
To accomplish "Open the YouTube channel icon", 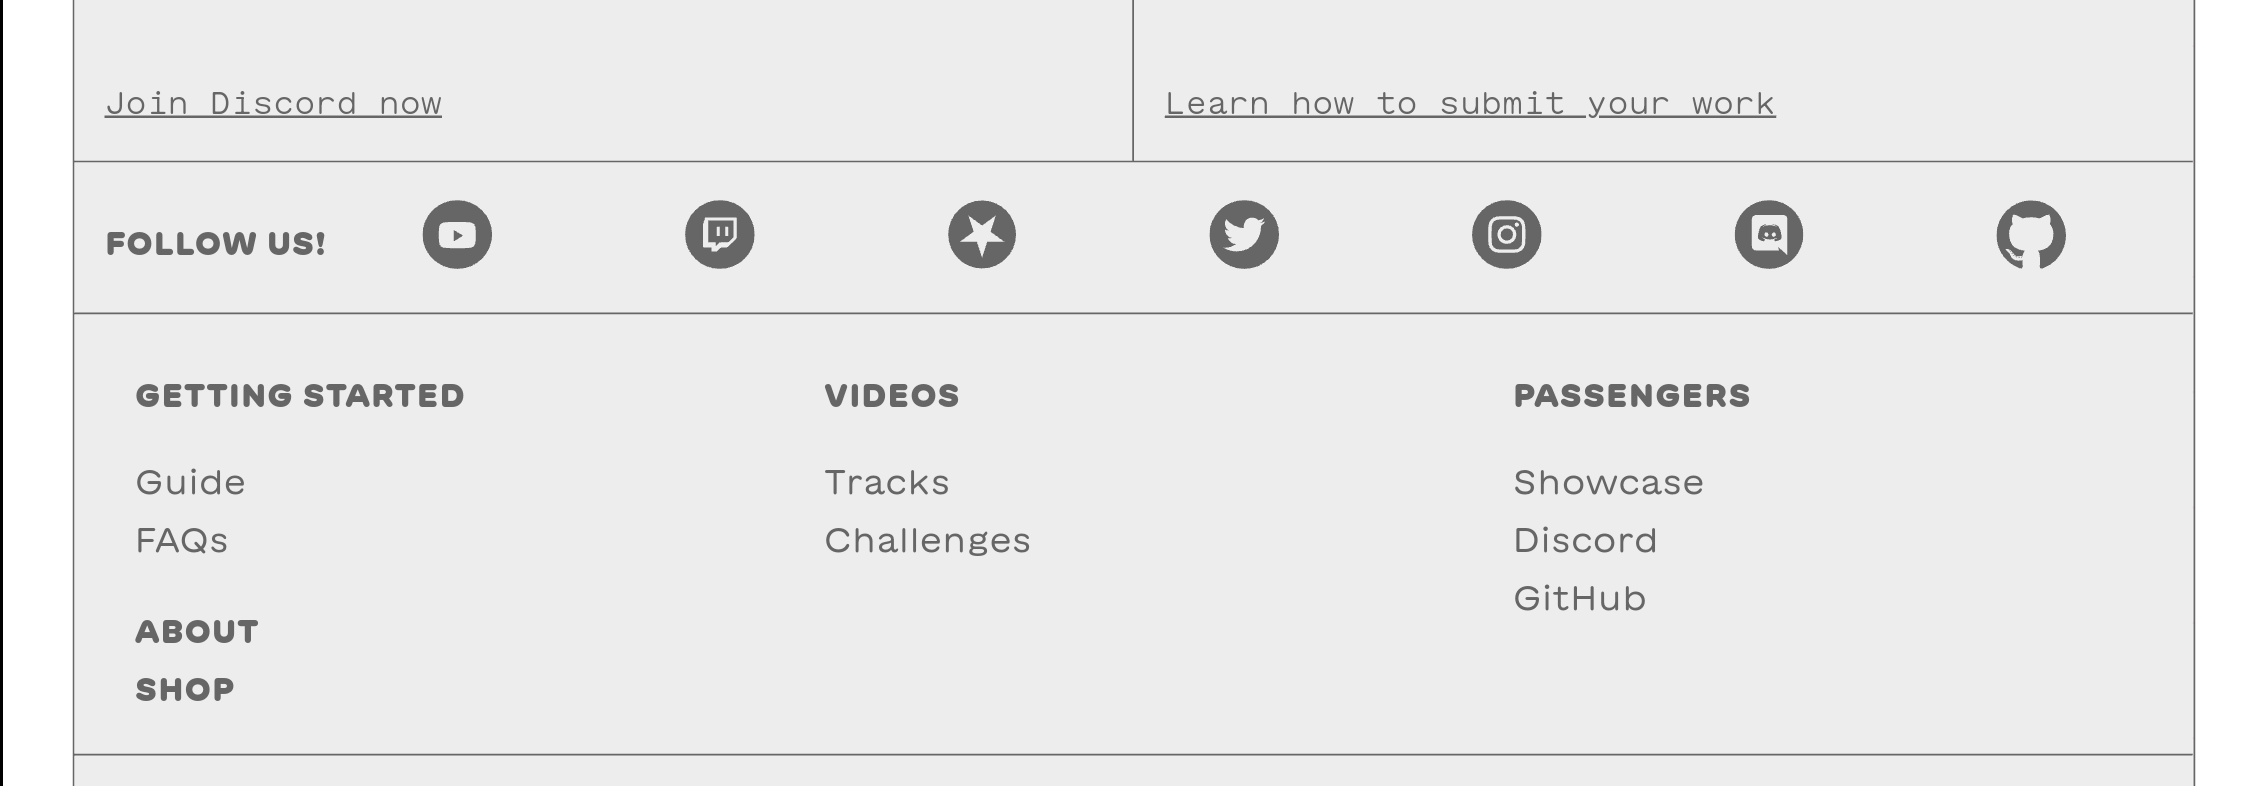I will point(458,234).
